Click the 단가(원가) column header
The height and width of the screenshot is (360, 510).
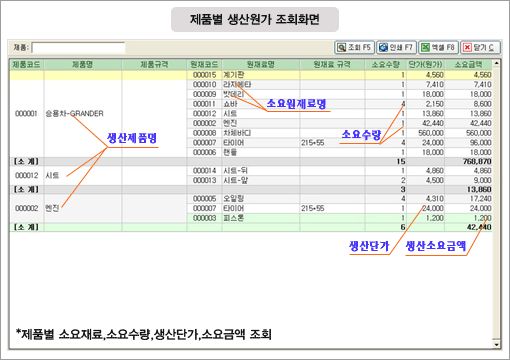pos(425,64)
